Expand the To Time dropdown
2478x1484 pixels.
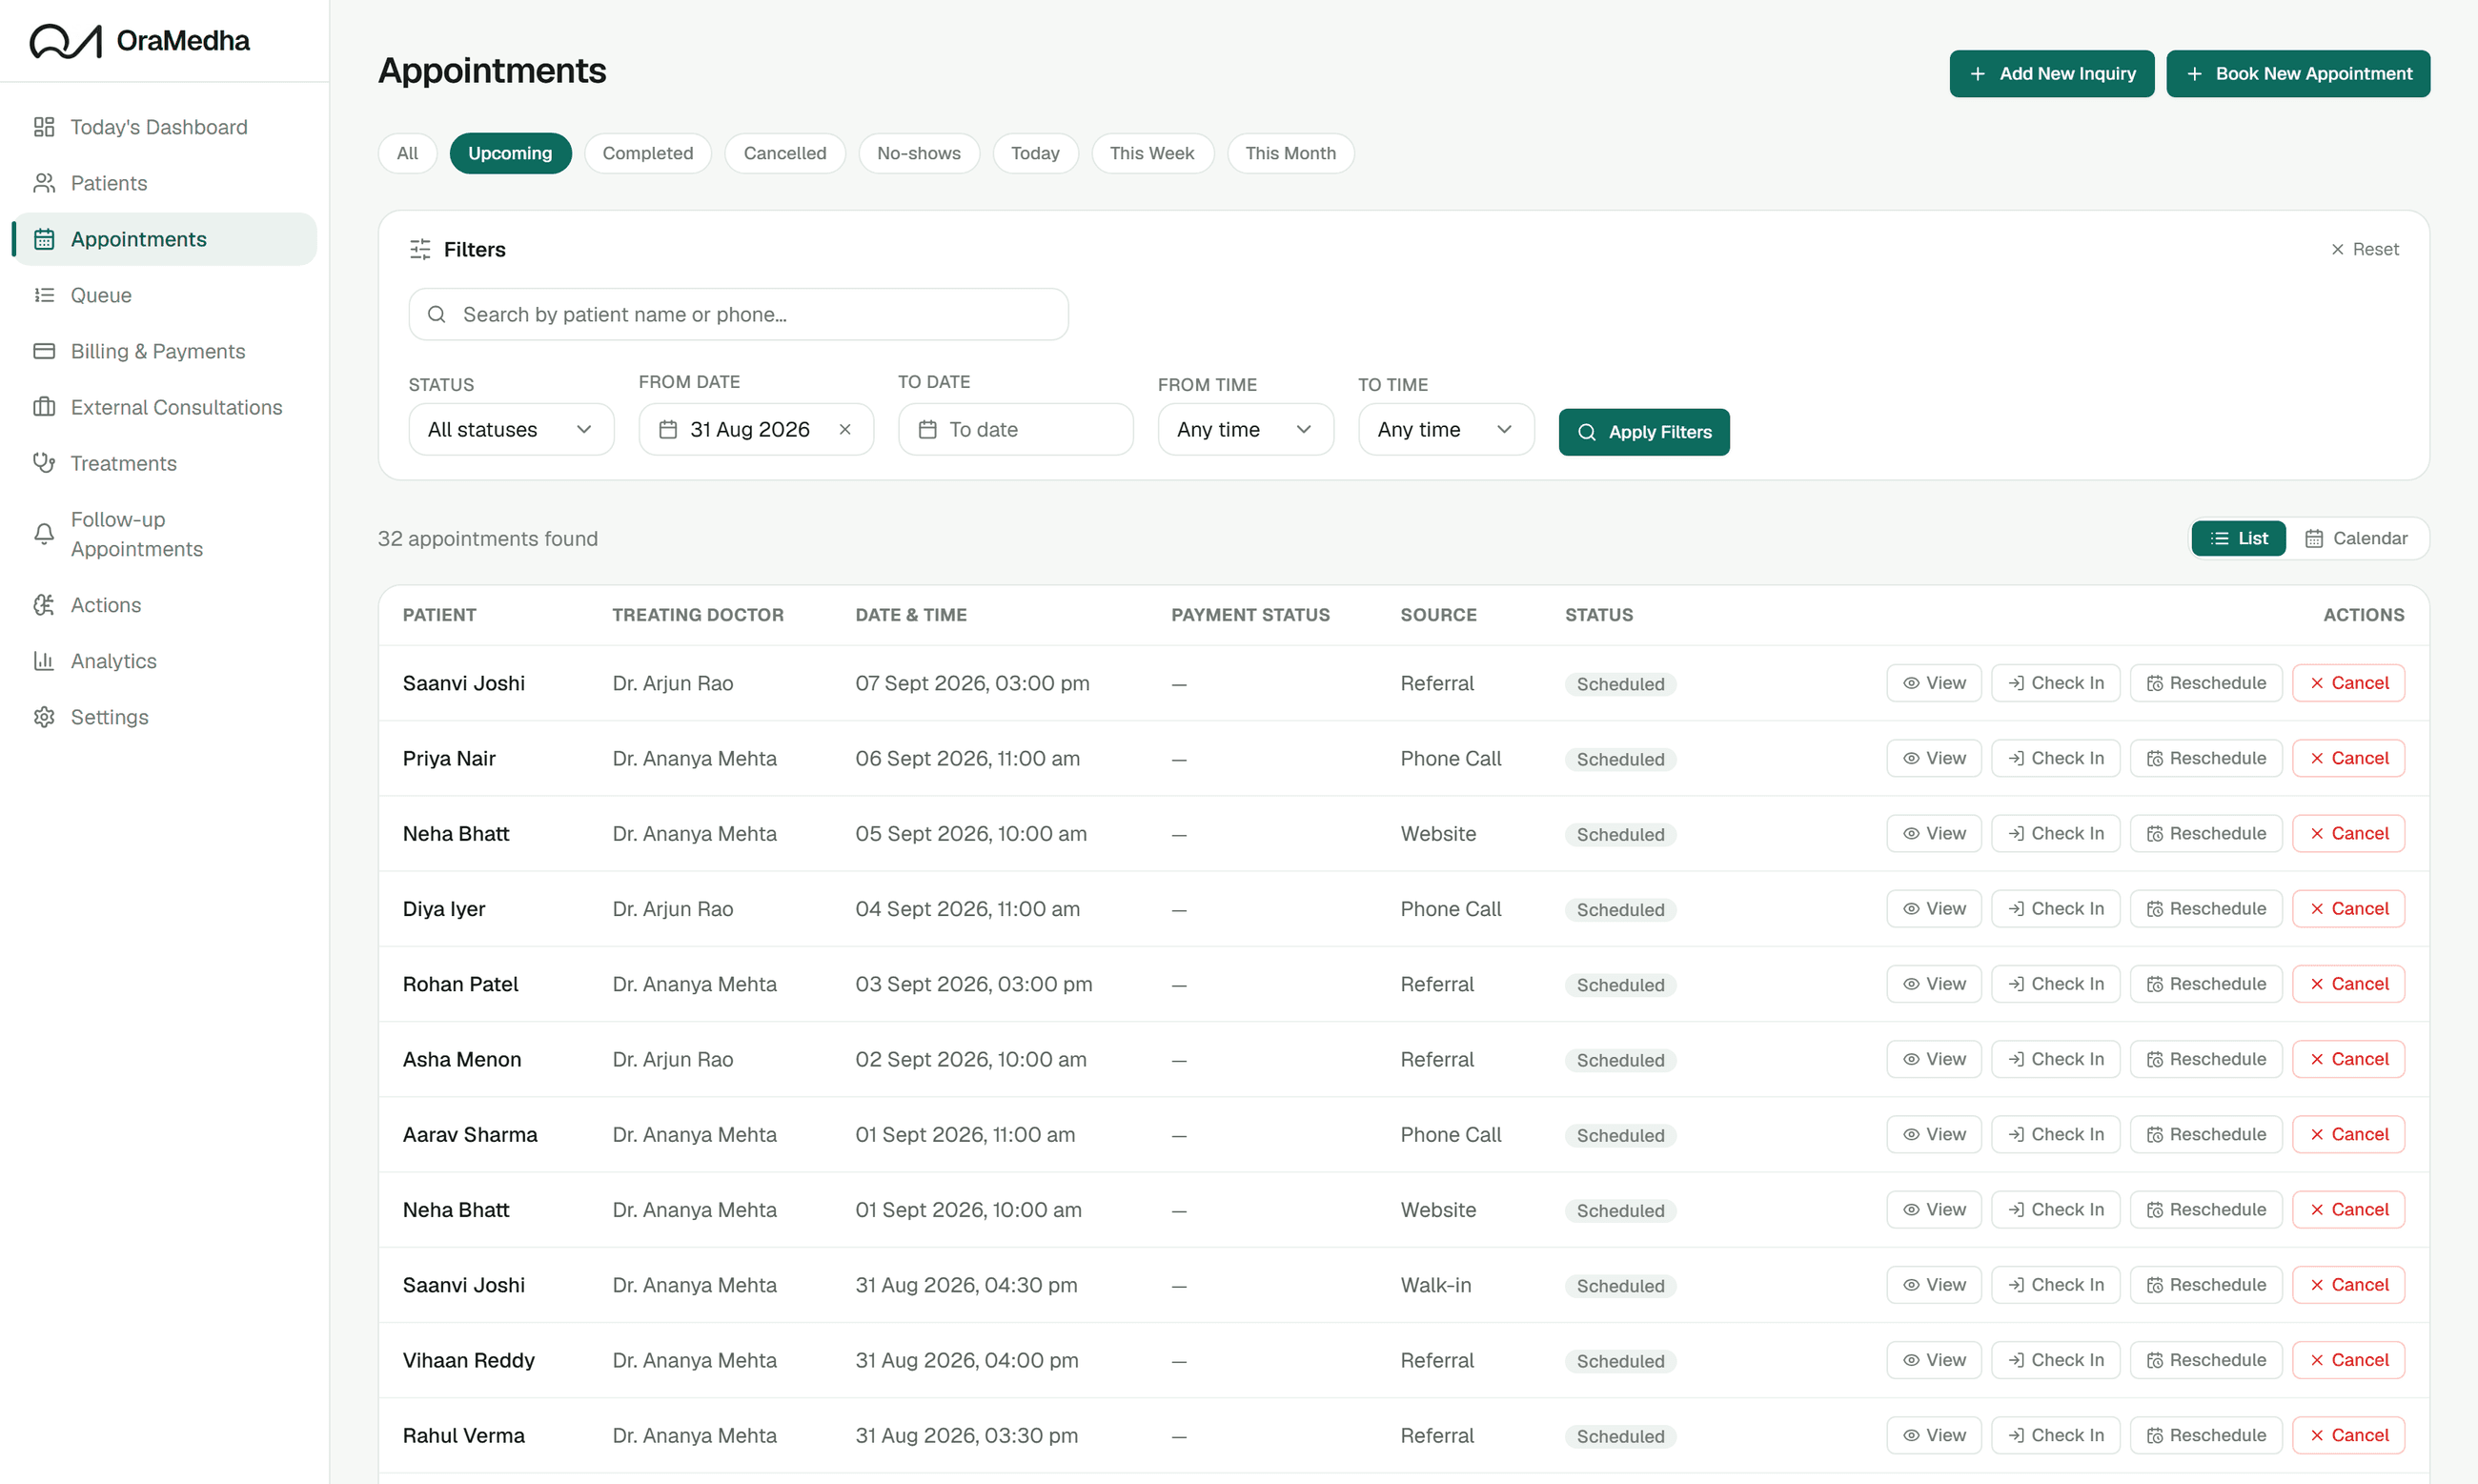point(1446,429)
